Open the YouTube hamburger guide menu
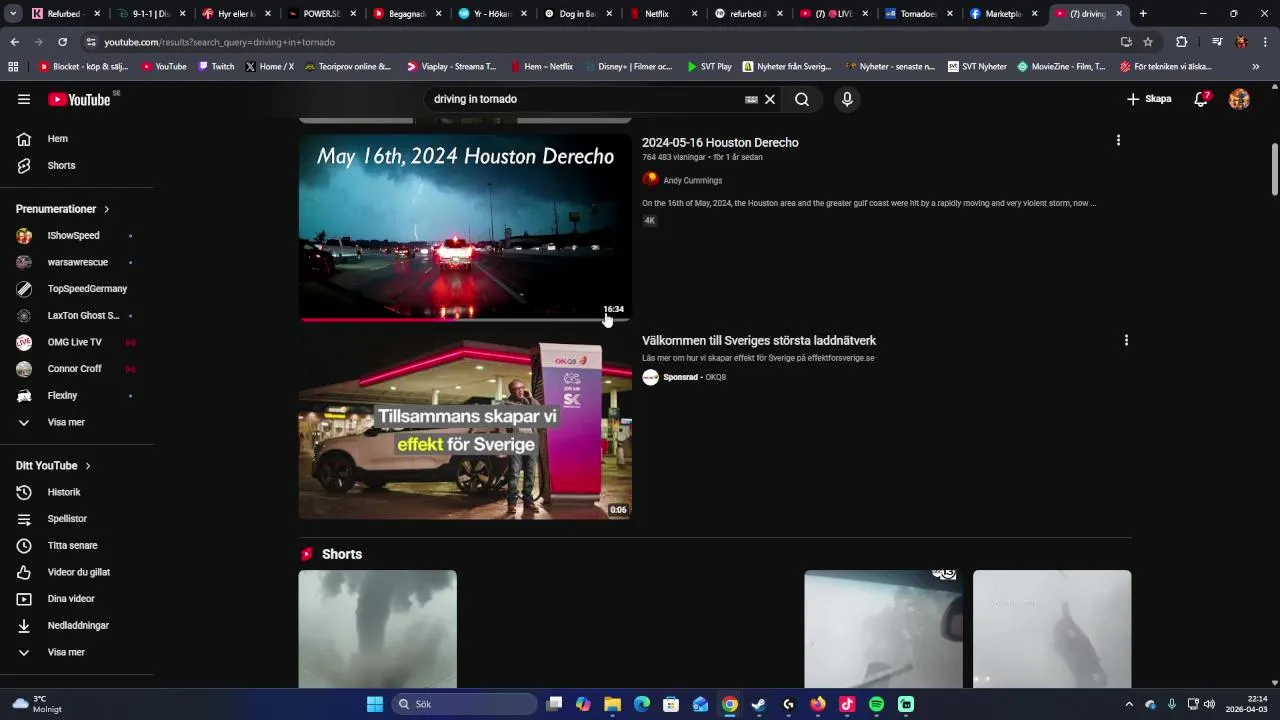1280x720 pixels. tap(24, 99)
